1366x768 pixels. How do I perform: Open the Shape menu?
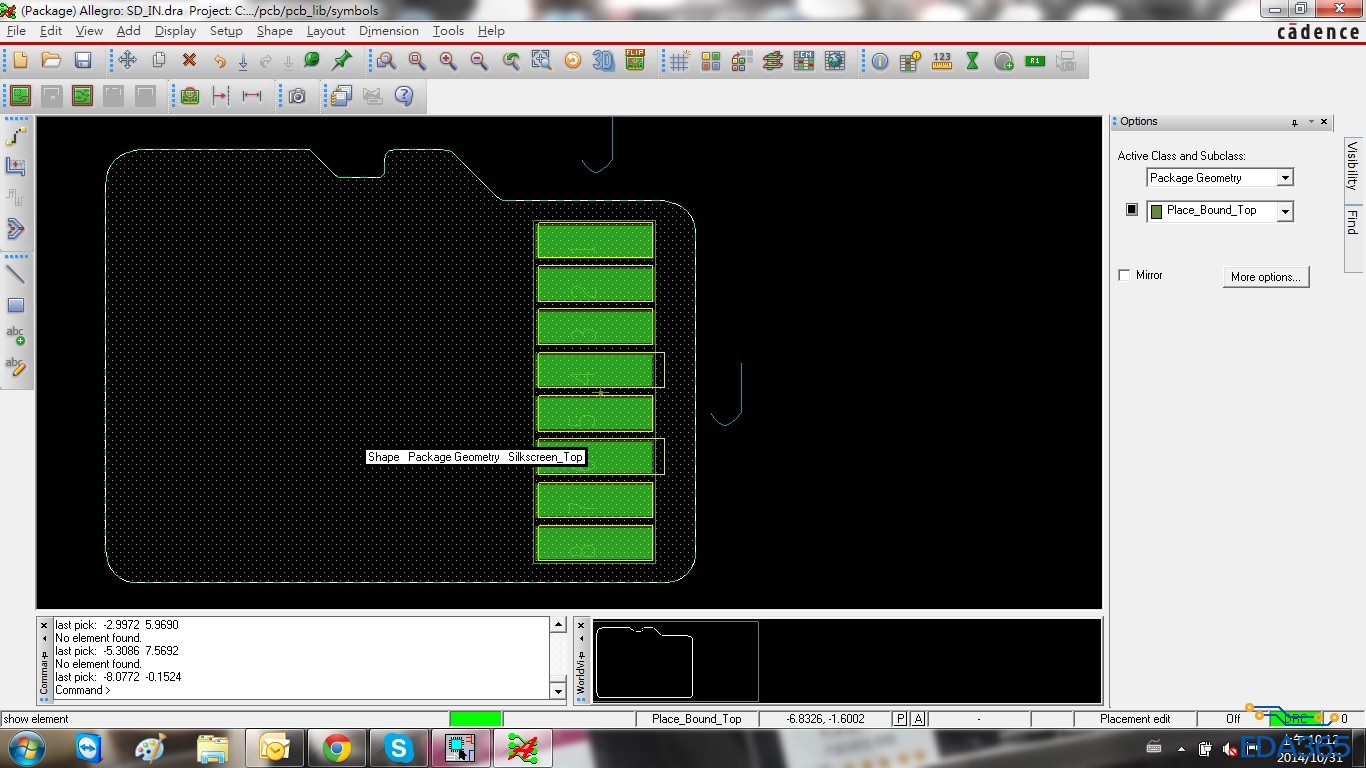pyautogui.click(x=275, y=31)
